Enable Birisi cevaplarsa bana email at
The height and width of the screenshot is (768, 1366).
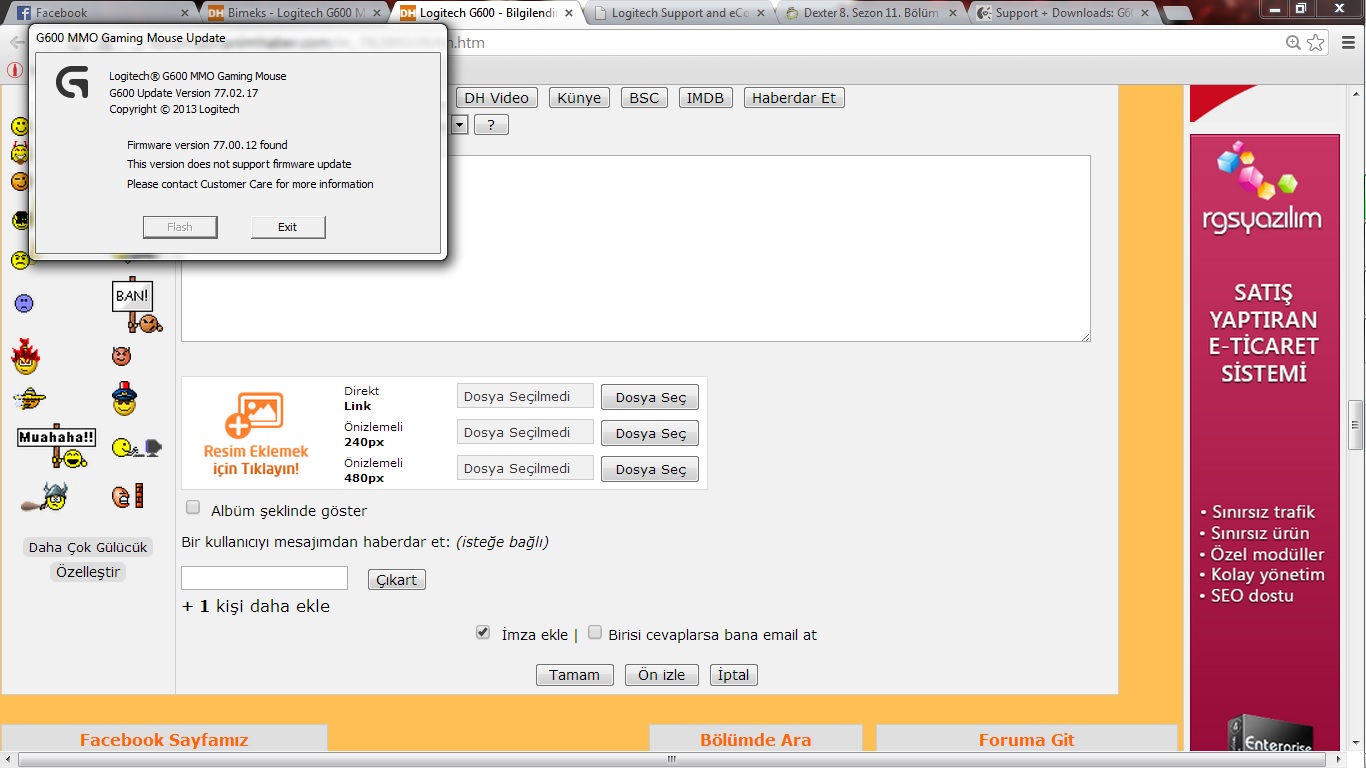pos(595,632)
